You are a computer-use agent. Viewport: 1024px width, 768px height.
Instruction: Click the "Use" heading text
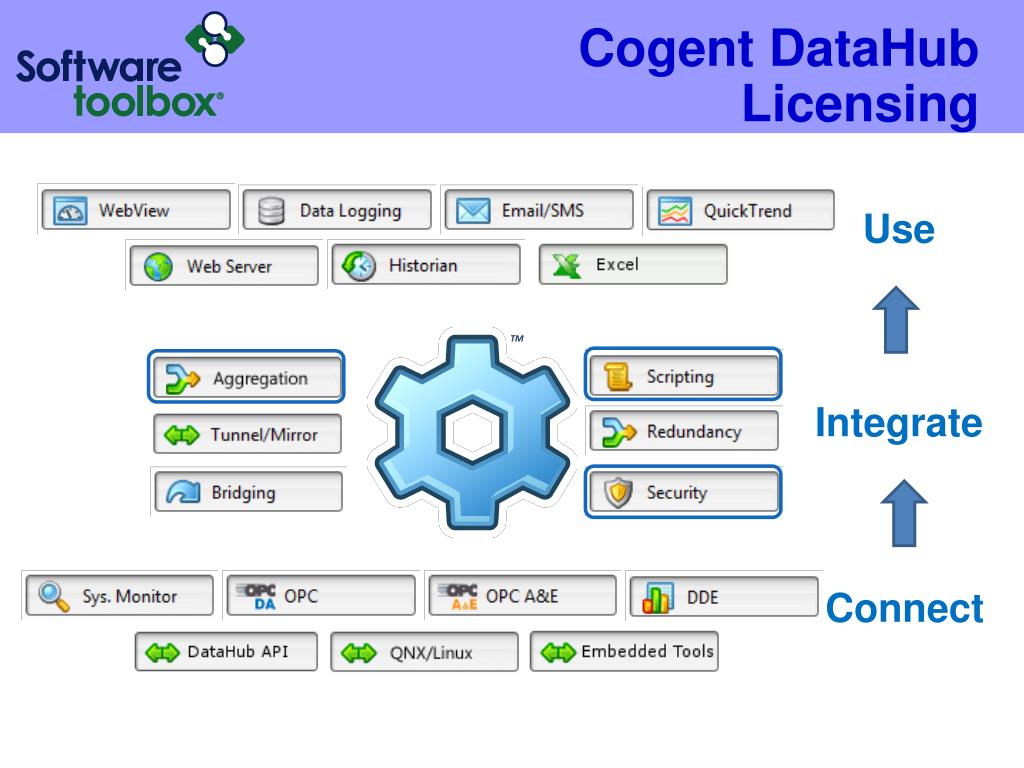(899, 229)
